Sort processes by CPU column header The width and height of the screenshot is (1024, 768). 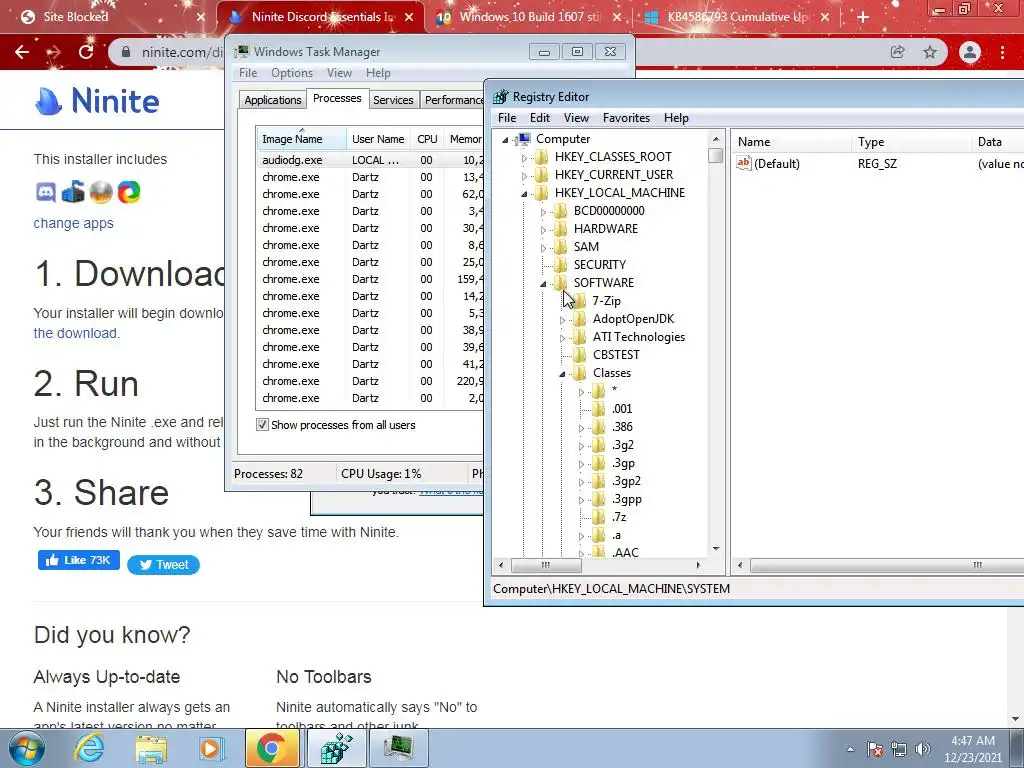click(427, 139)
